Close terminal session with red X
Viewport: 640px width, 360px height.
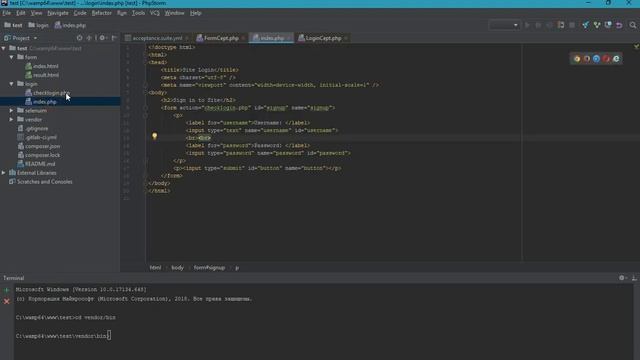(7, 302)
